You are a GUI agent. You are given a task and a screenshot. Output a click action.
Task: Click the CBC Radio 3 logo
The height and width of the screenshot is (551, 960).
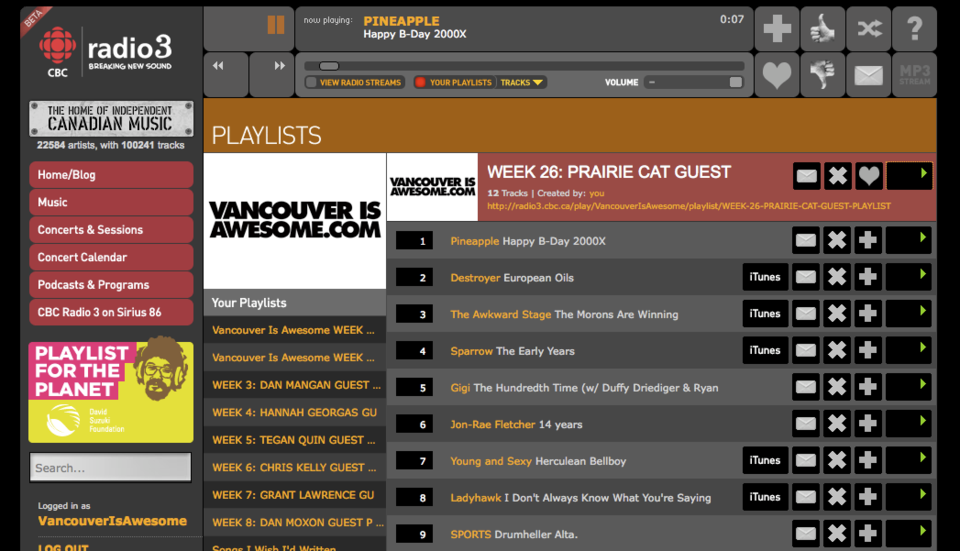[x=107, y=52]
